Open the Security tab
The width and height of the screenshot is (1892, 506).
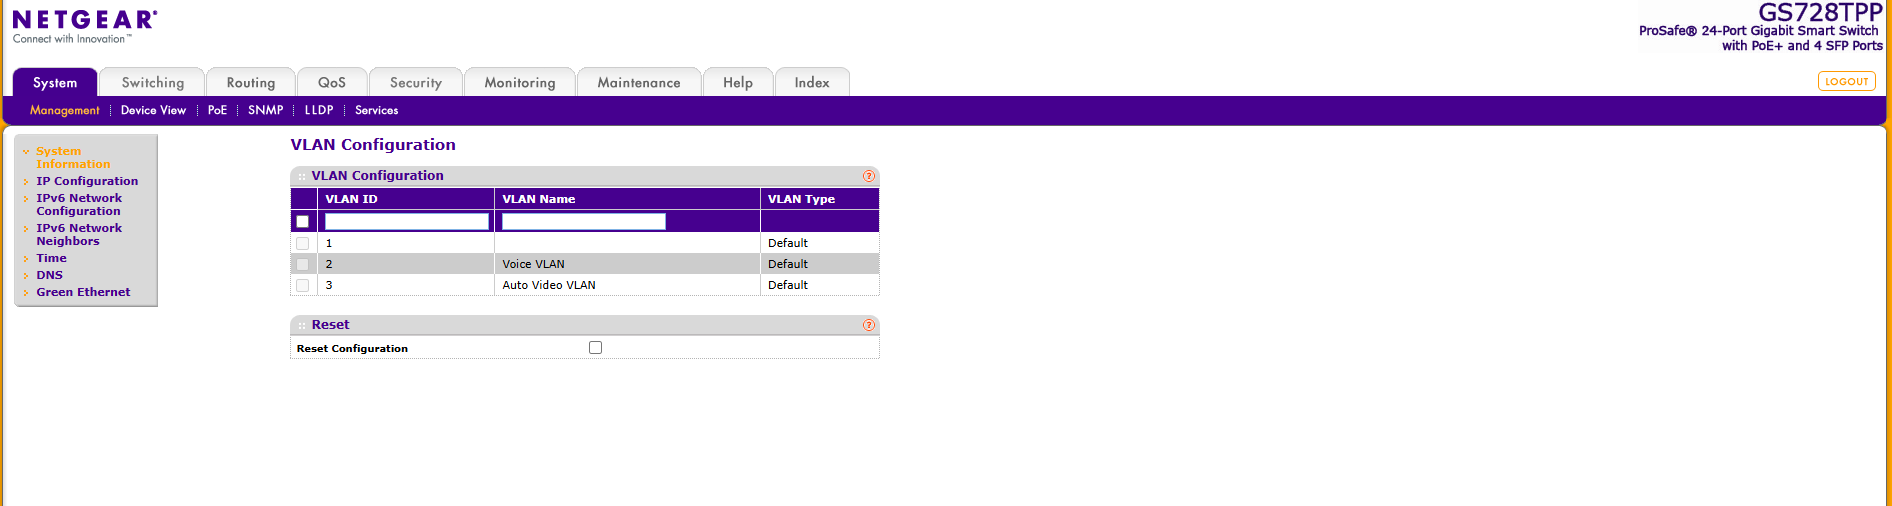tap(415, 83)
